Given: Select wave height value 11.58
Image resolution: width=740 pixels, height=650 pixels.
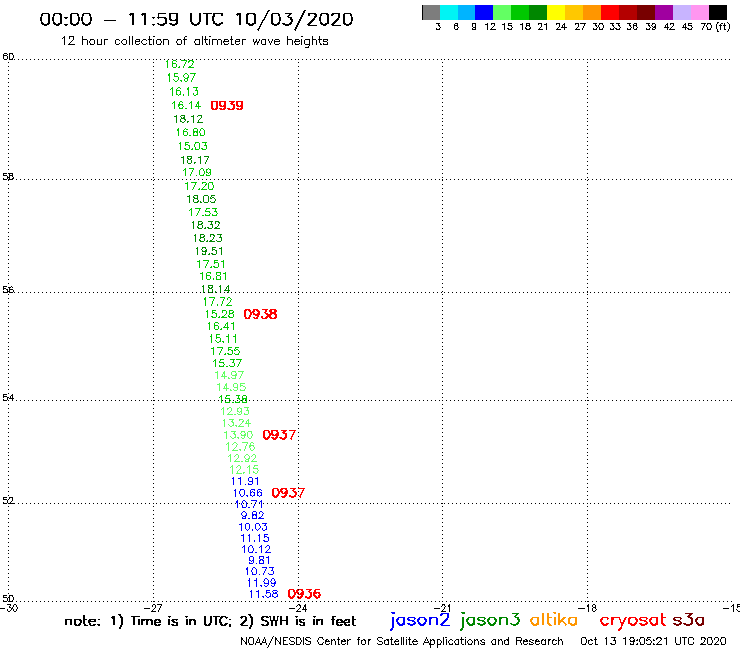Looking at the screenshot, I should (x=263, y=594).
